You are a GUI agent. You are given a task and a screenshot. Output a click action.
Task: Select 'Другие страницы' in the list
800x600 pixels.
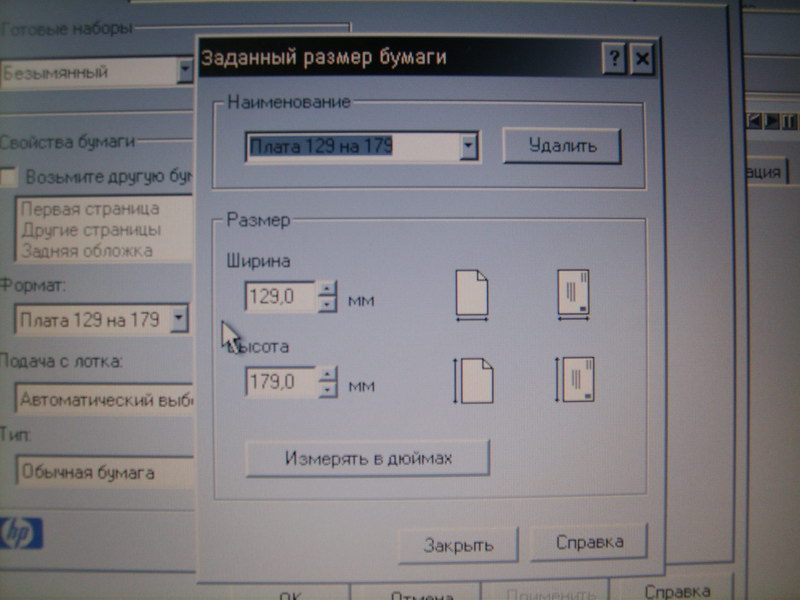pyautogui.click(x=90, y=230)
